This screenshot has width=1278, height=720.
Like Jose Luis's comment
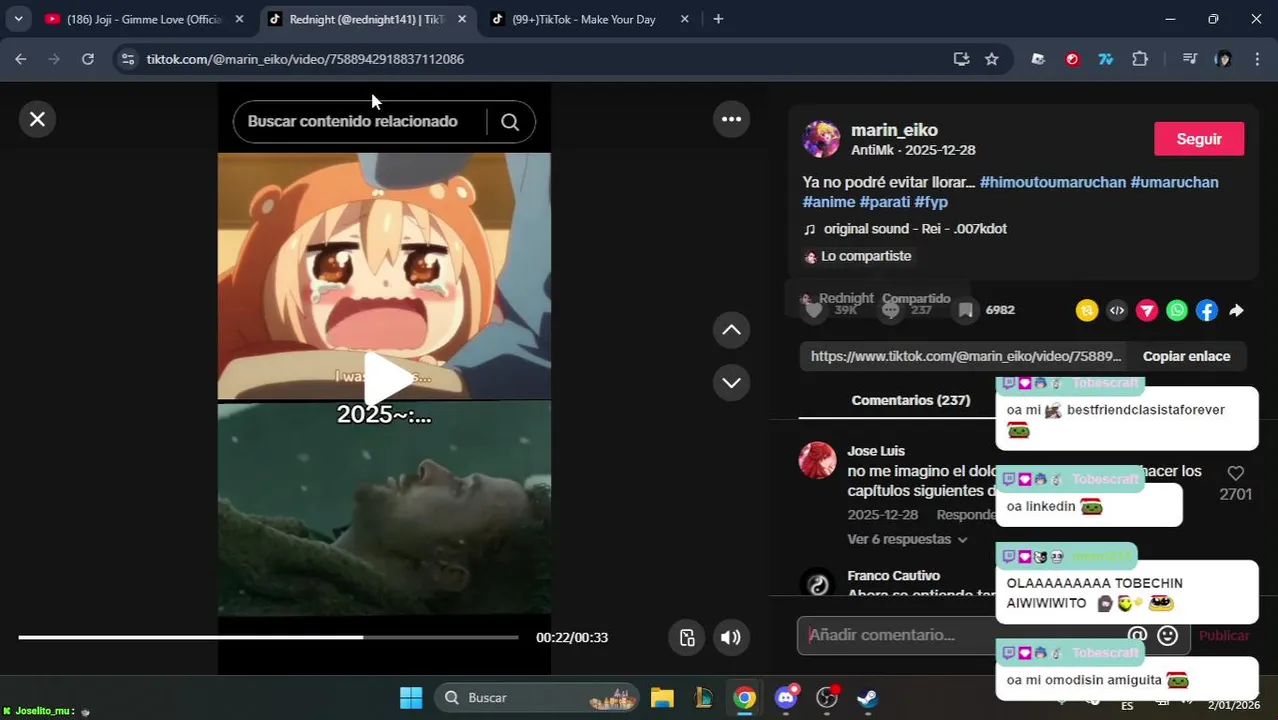coord(1235,473)
